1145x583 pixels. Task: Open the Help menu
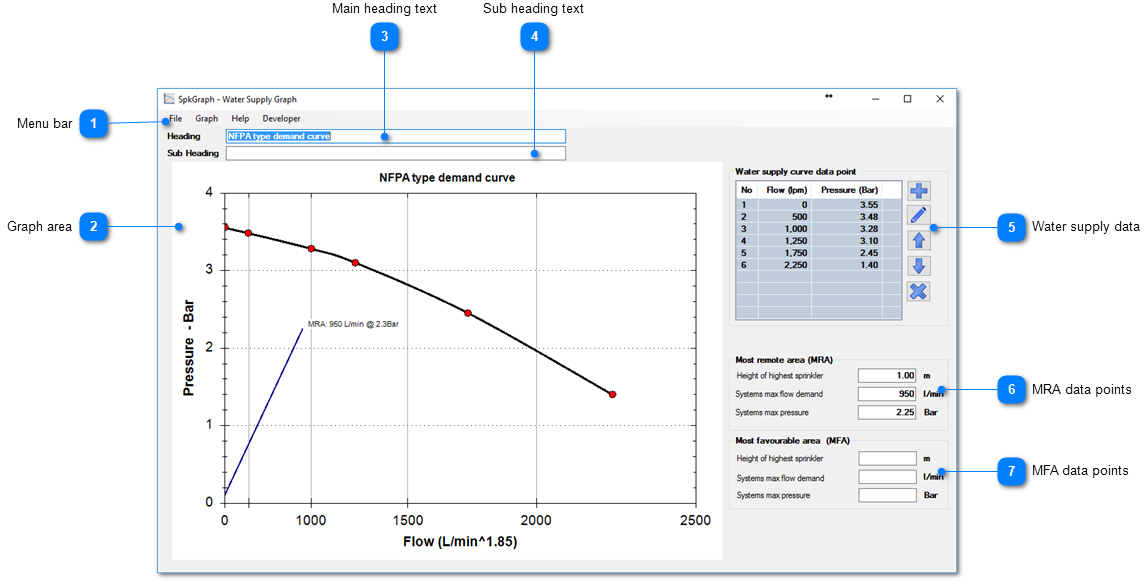tap(240, 118)
